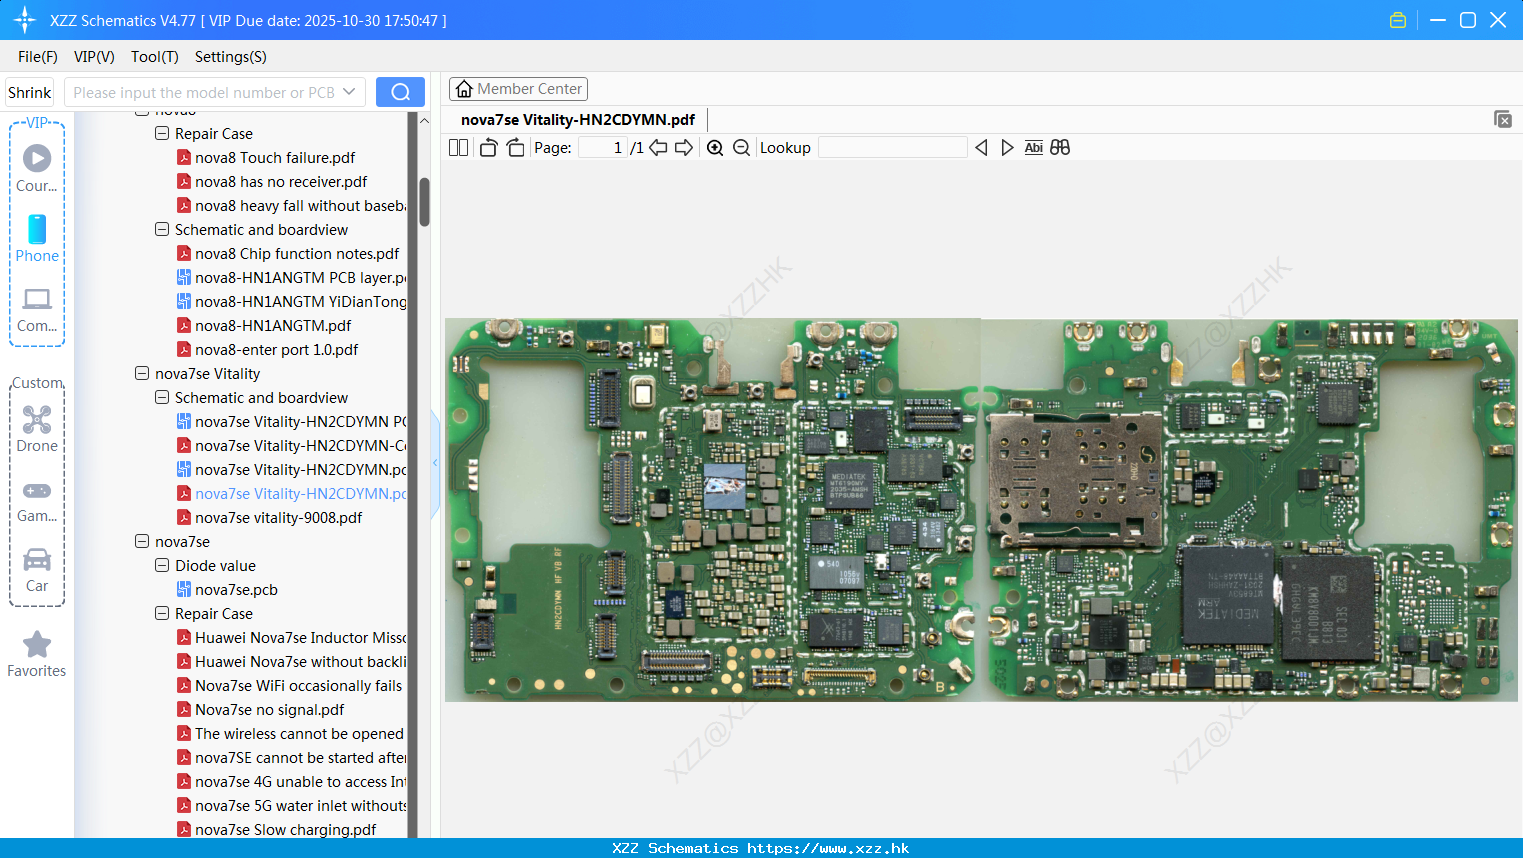Screen dimensions: 1523x858
Task: Toggle two-page view layout icon
Action: (458, 147)
